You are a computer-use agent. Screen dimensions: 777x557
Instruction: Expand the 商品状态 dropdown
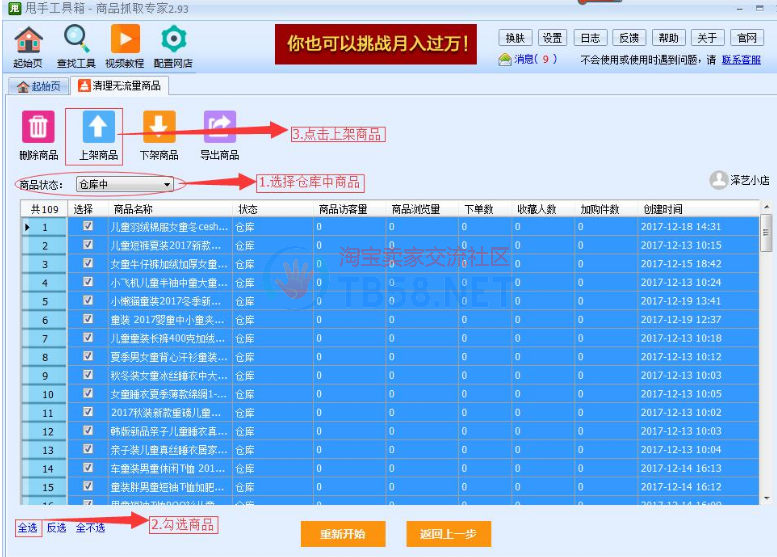click(x=167, y=184)
